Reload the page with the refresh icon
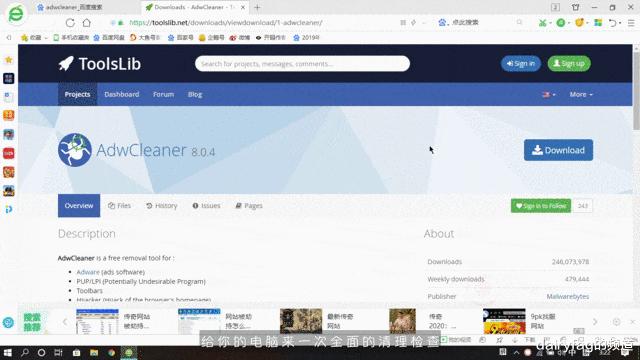The image size is (640, 360). tap(70, 23)
